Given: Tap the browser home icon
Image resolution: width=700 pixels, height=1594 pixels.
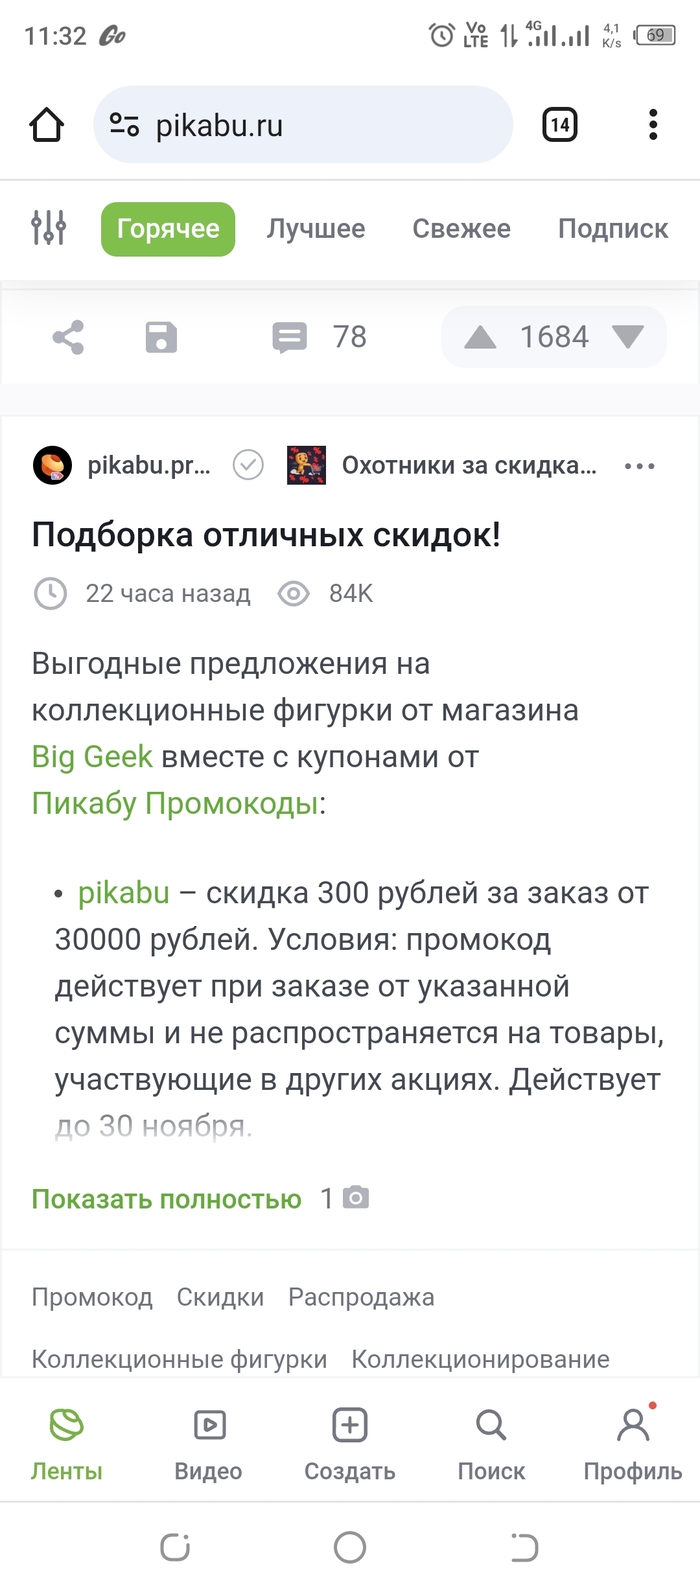Looking at the screenshot, I should click(x=47, y=125).
